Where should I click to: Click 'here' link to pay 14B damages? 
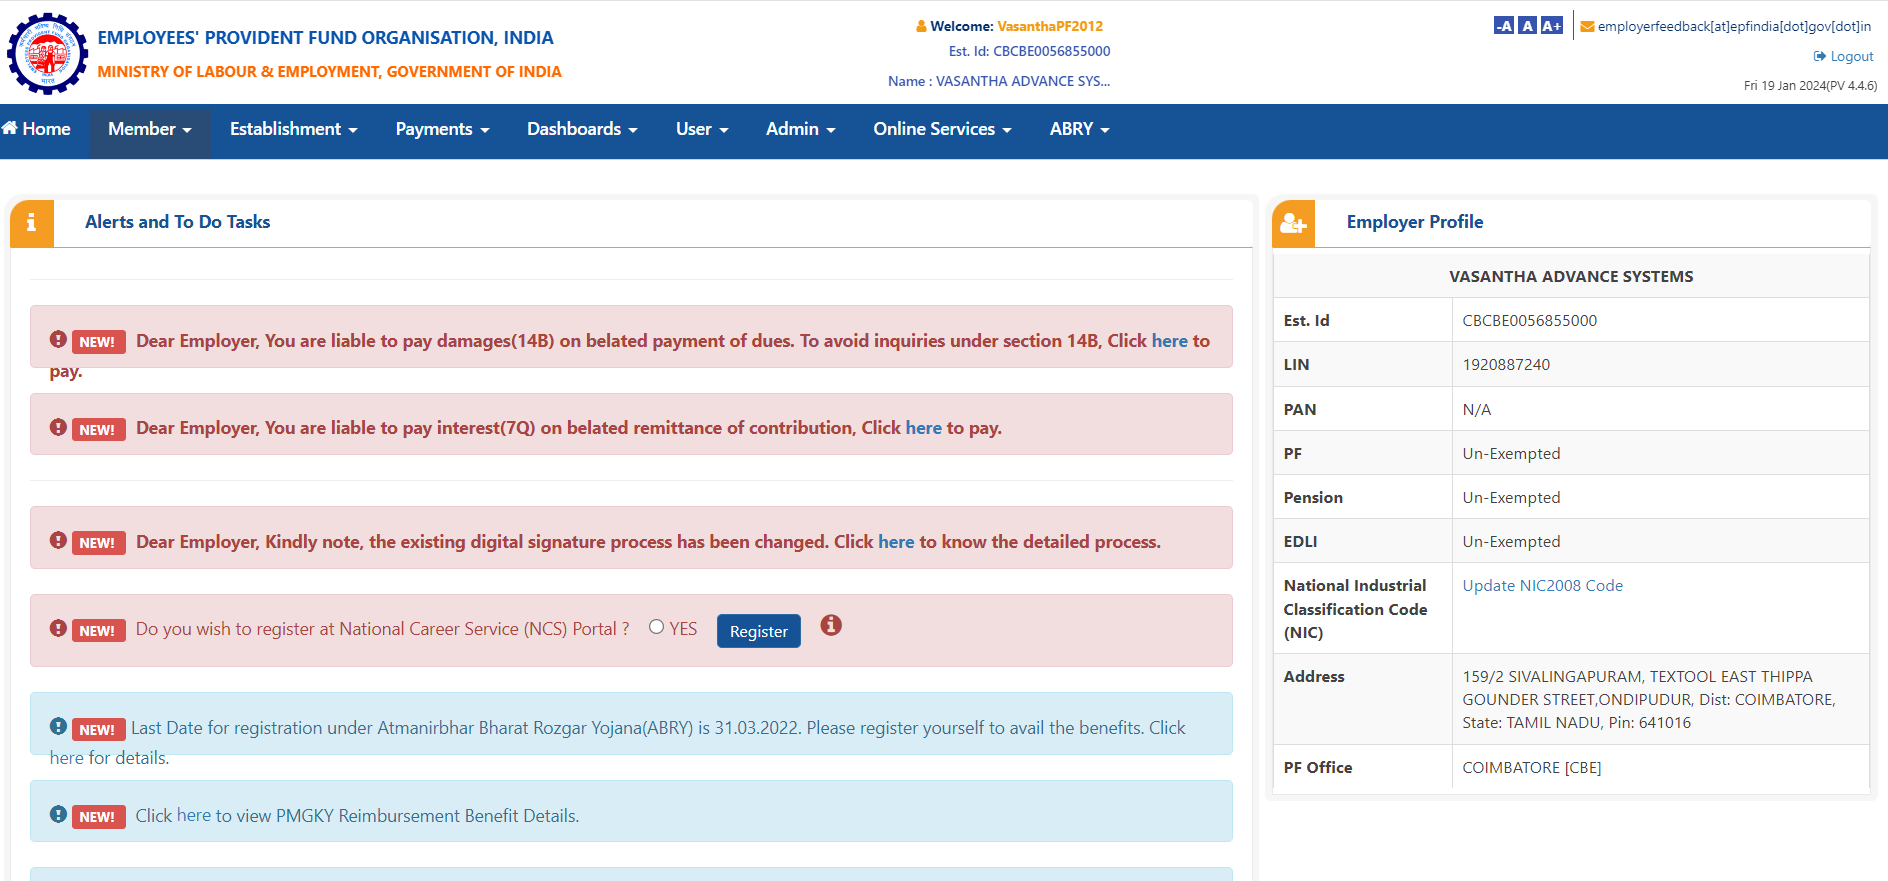[x=1169, y=341]
